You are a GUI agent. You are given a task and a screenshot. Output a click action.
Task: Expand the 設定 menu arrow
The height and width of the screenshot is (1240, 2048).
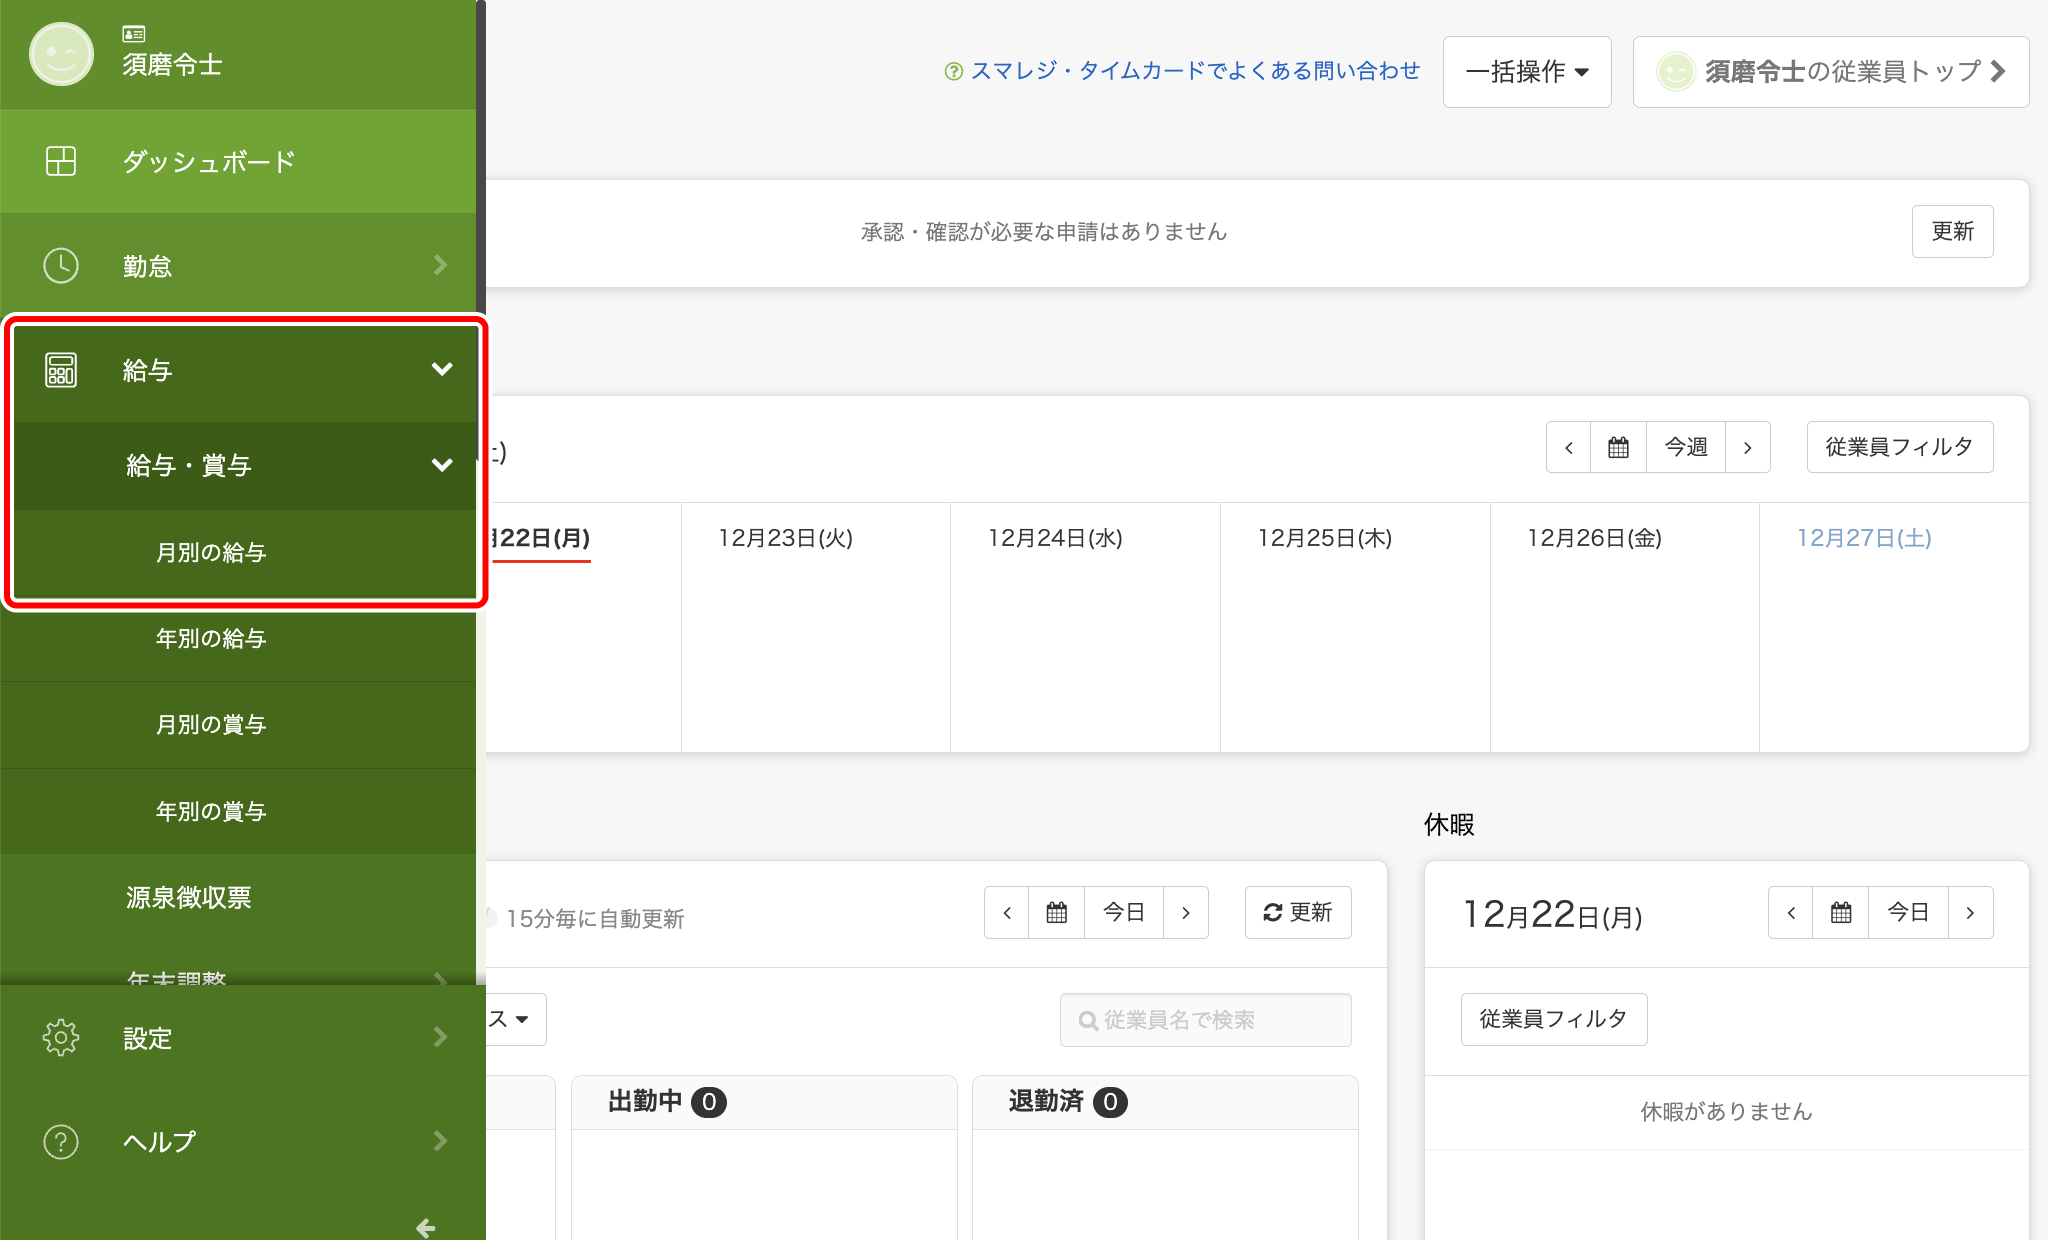pos(440,1038)
